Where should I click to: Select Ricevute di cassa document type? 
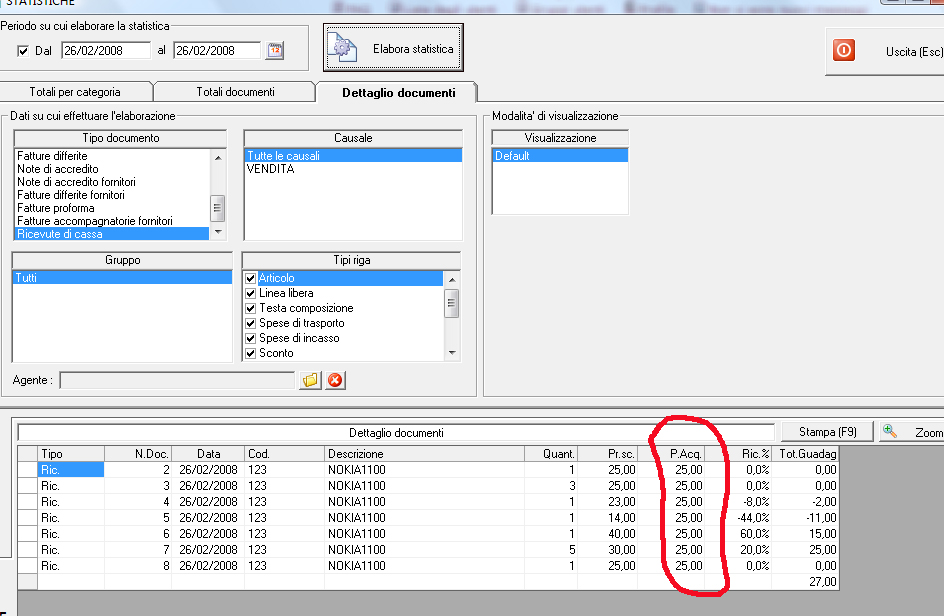click(x=111, y=234)
